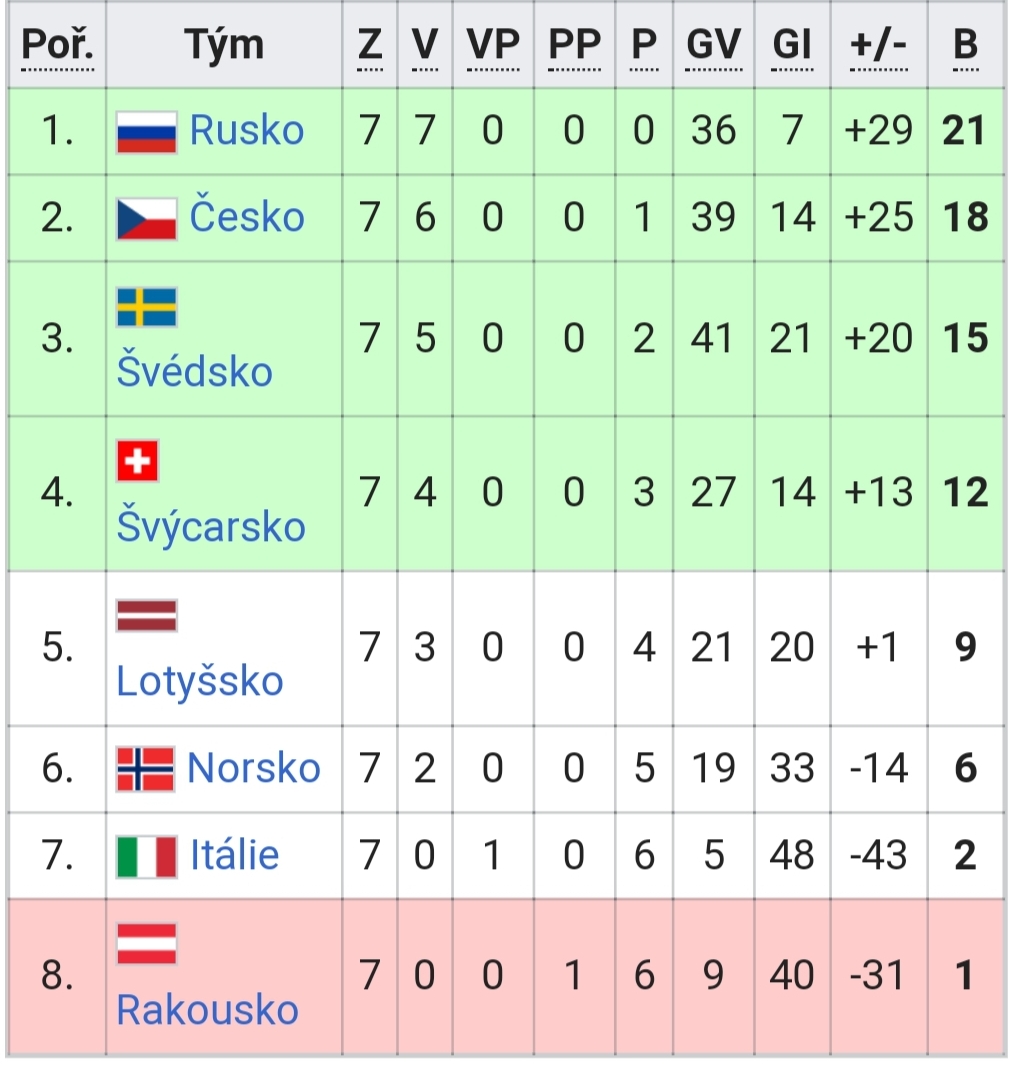Open the Lotyšsko team link
1009x1066 pixels.
(x=199, y=681)
